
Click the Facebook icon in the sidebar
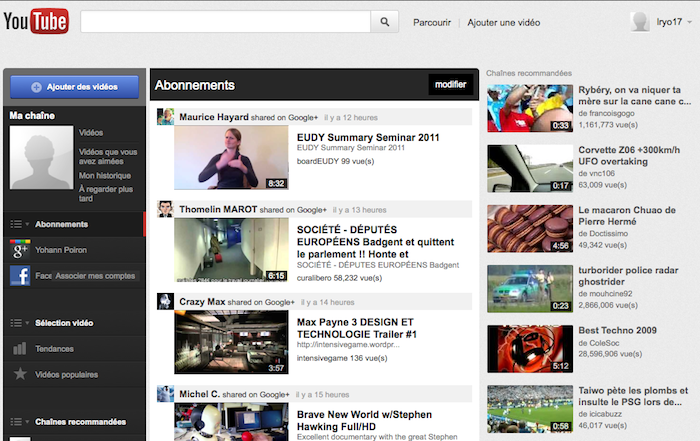pos(19,276)
